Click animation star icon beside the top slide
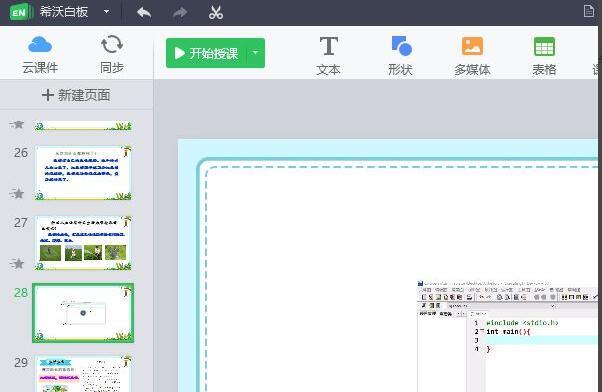The height and width of the screenshot is (392, 602). pos(17,124)
